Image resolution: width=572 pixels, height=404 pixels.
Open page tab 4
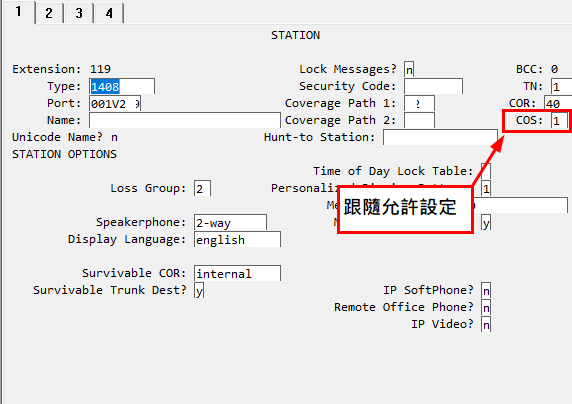pos(109,13)
